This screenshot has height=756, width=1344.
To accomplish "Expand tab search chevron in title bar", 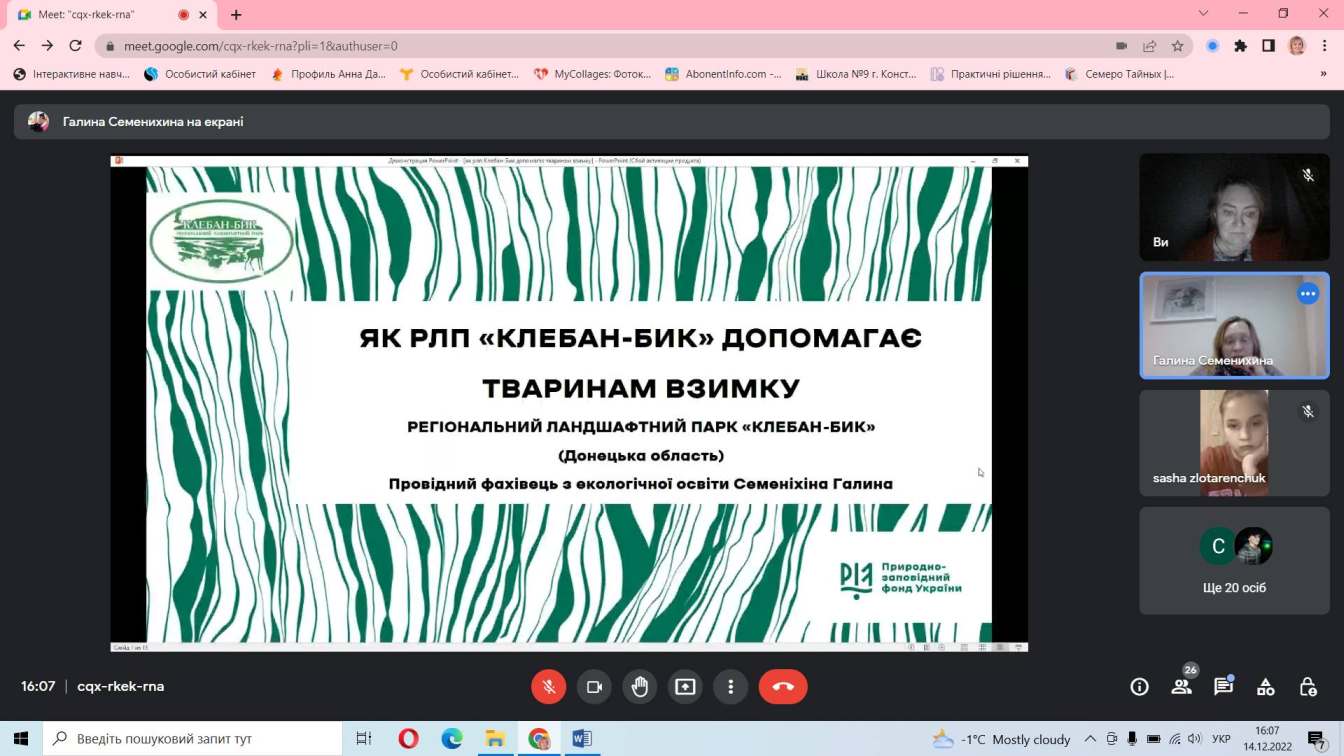I will [1204, 14].
